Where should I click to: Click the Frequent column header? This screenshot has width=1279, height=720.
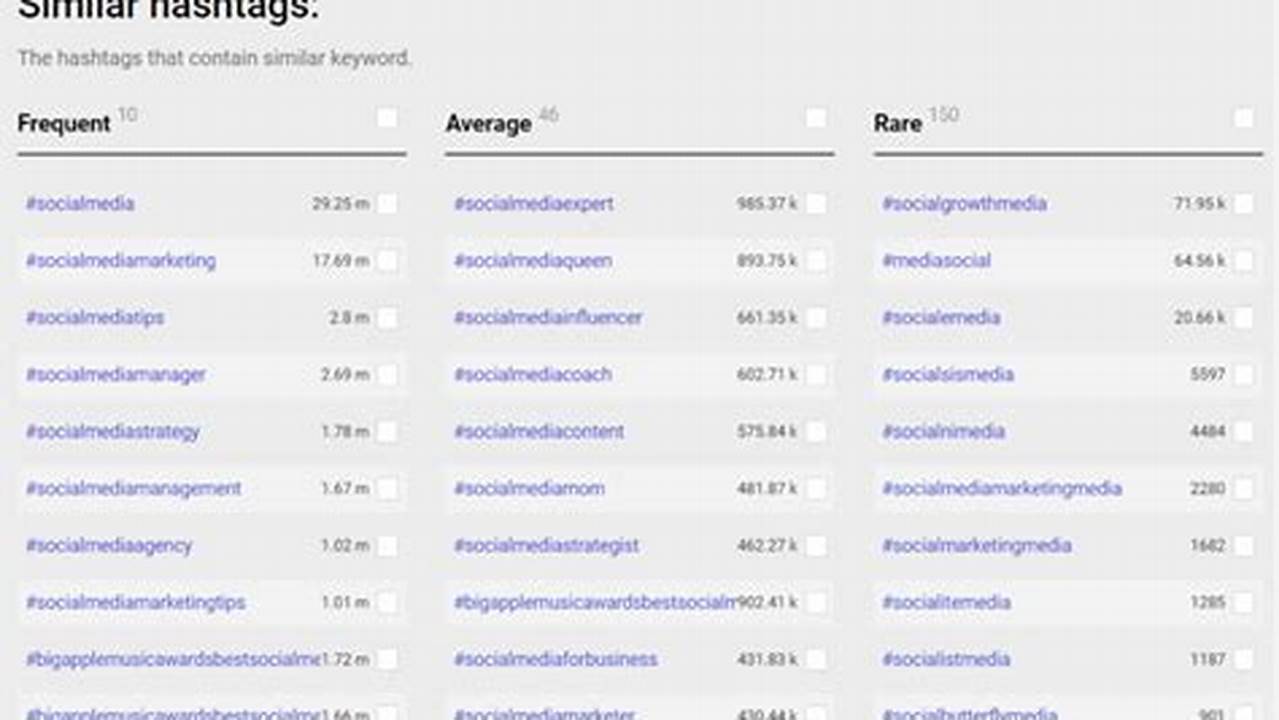(63, 123)
